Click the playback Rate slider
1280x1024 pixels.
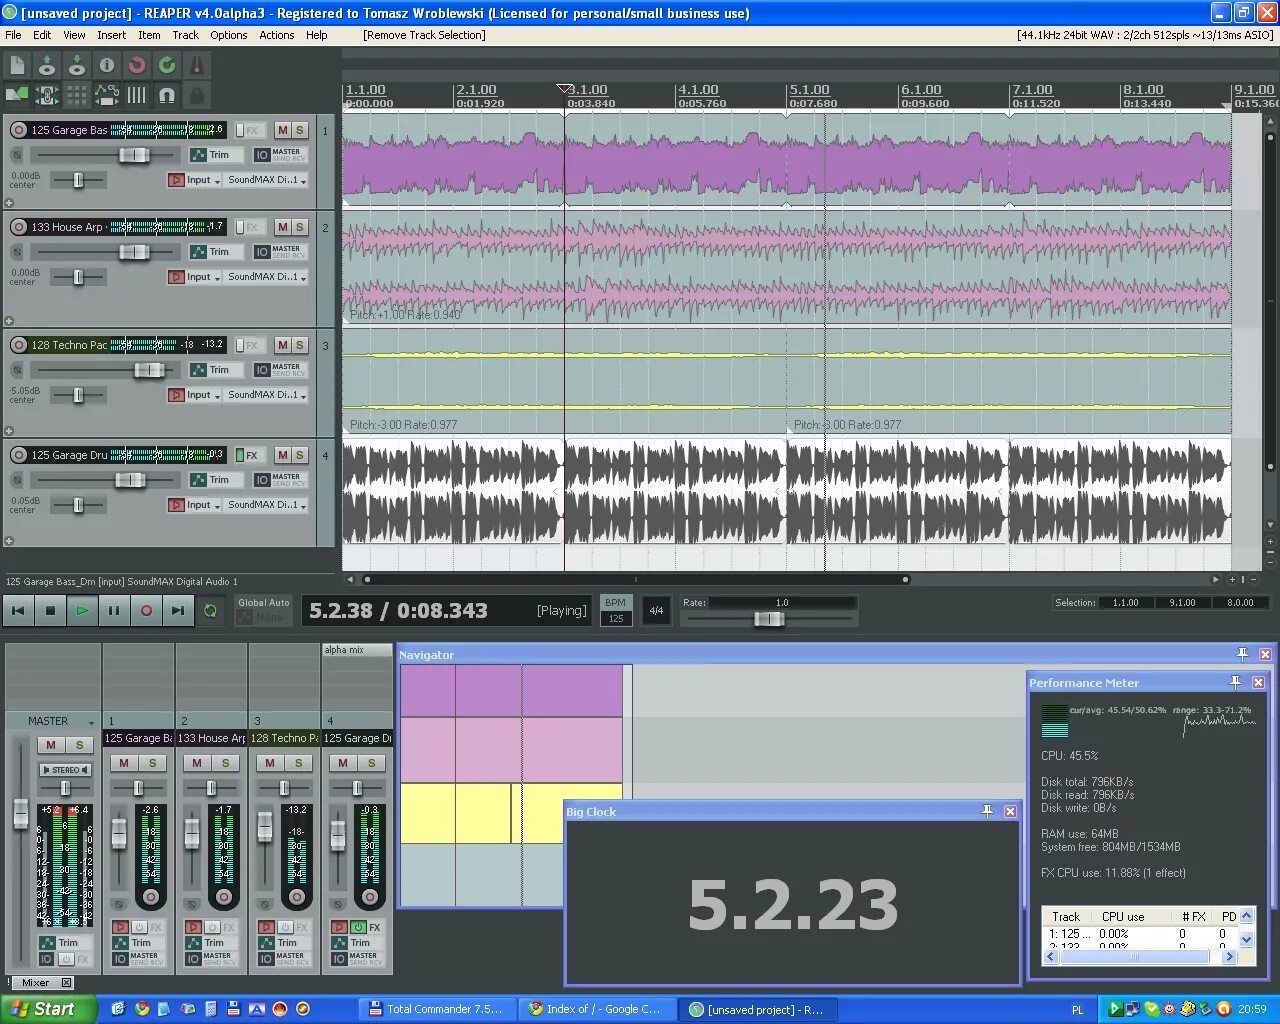point(769,619)
